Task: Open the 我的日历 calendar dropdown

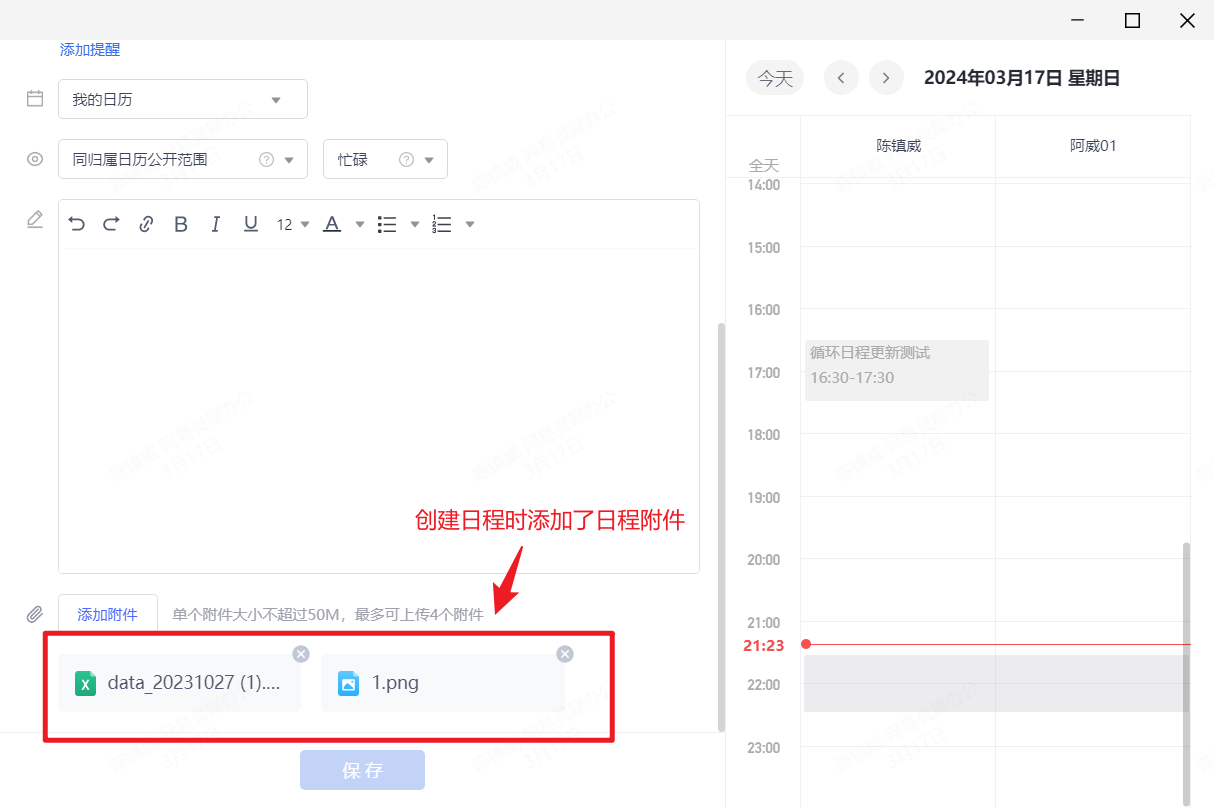Action: point(183,99)
